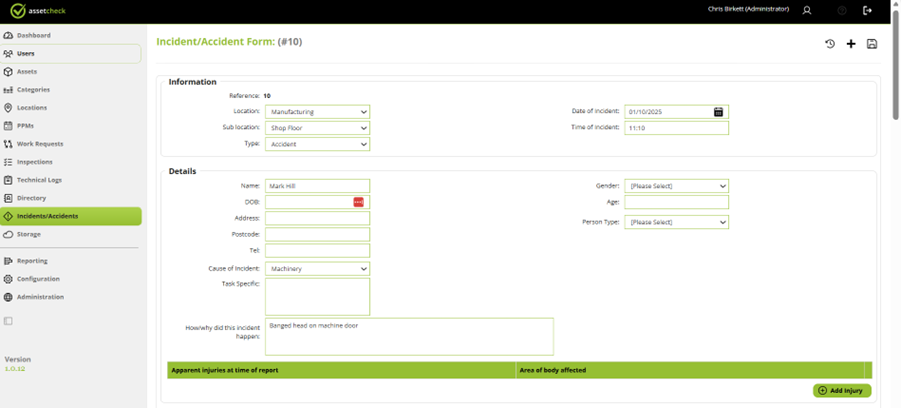The width and height of the screenshot is (901, 408).
Task: Log out using the exit icon
Action: coord(867,10)
